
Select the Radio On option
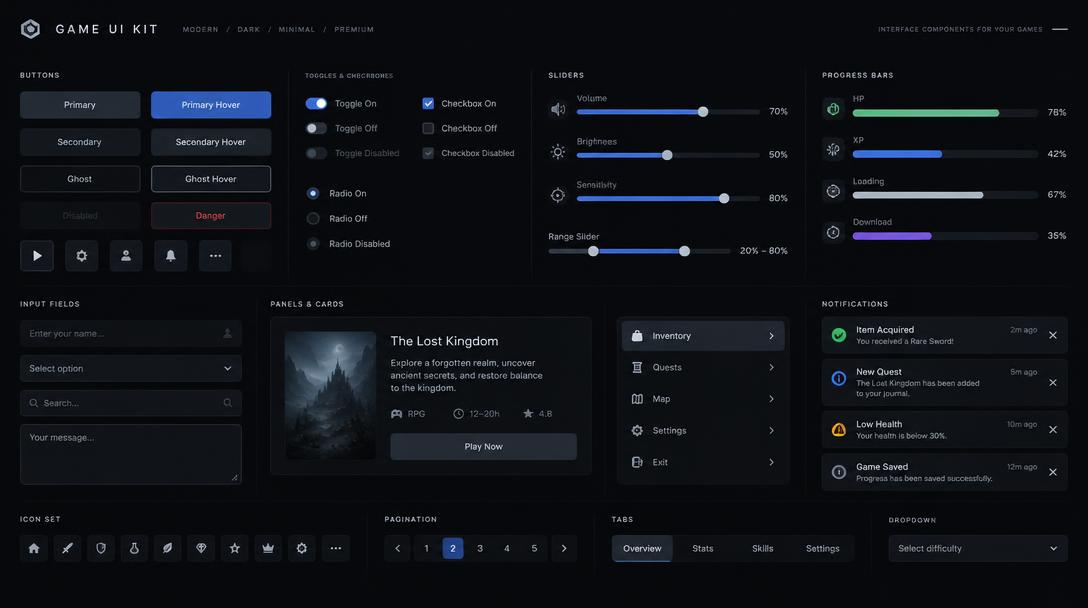point(313,194)
